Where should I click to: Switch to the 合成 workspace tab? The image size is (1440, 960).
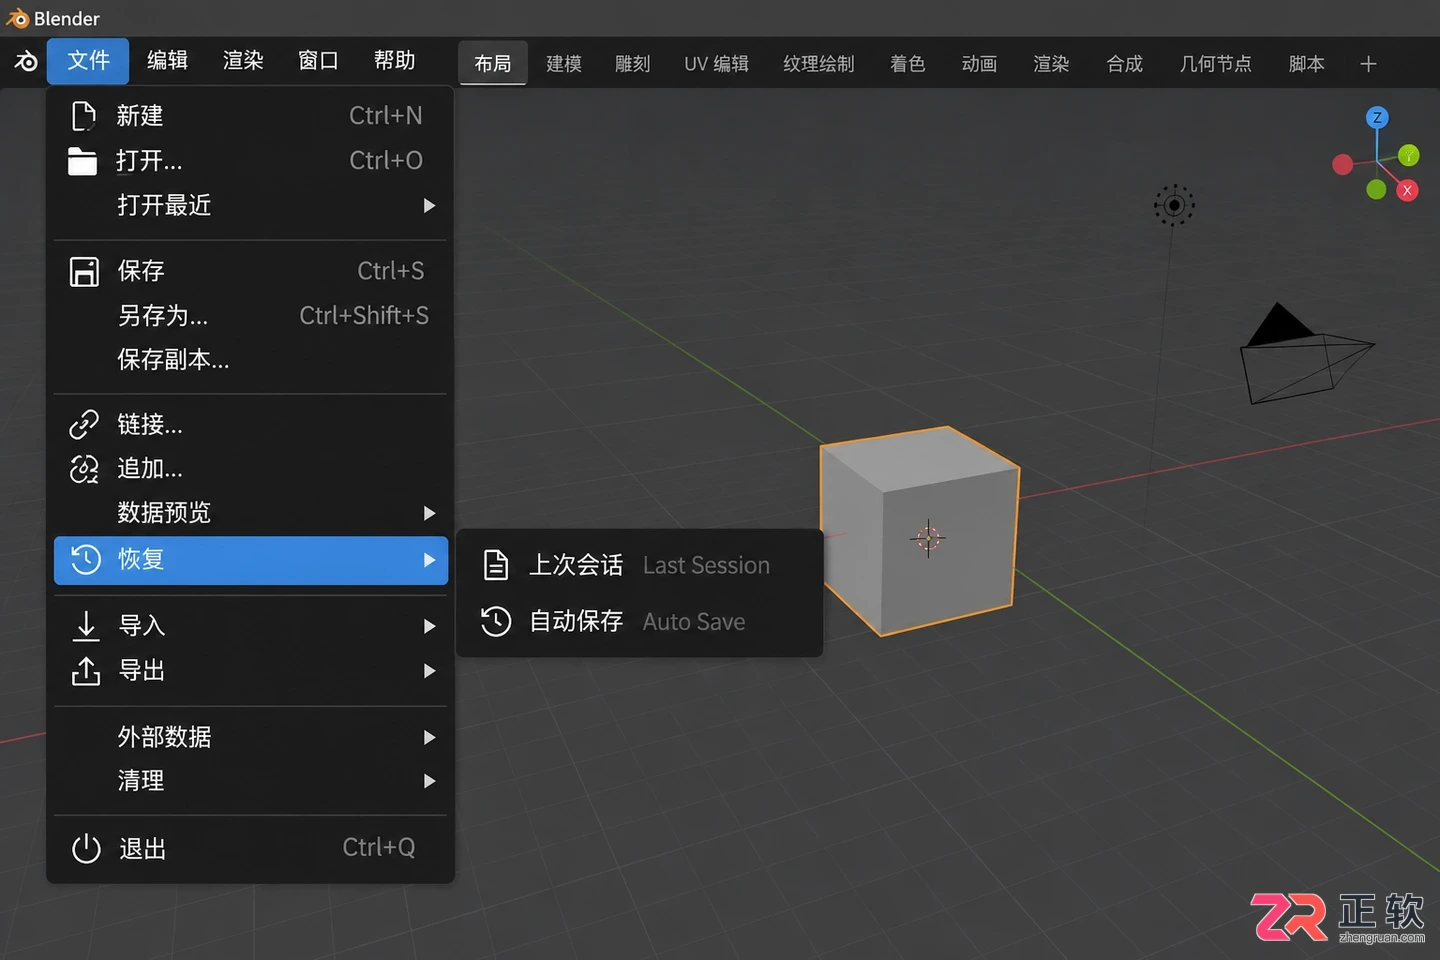(1125, 64)
